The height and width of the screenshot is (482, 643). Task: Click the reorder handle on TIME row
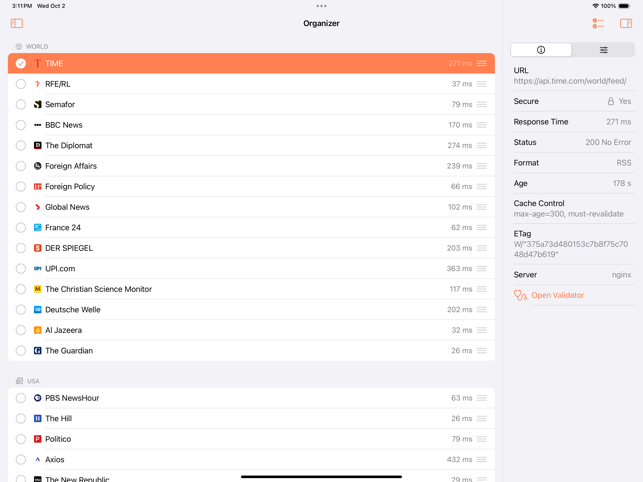tap(482, 64)
